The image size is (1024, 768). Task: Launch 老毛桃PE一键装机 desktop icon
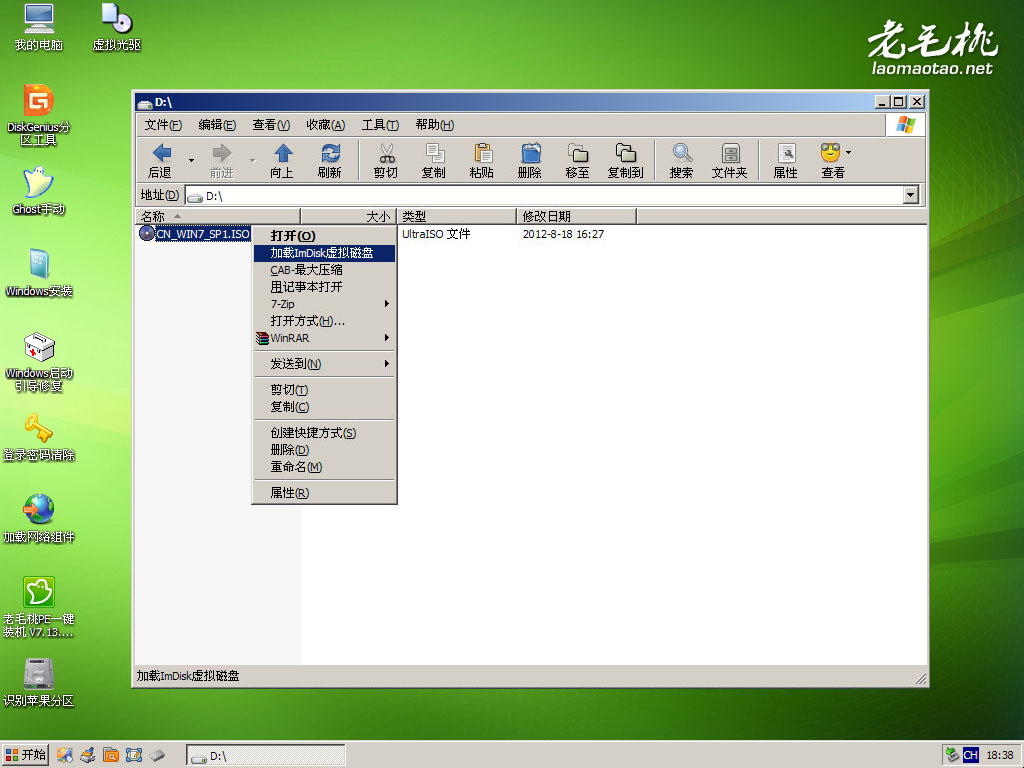[x=39, y=607]
